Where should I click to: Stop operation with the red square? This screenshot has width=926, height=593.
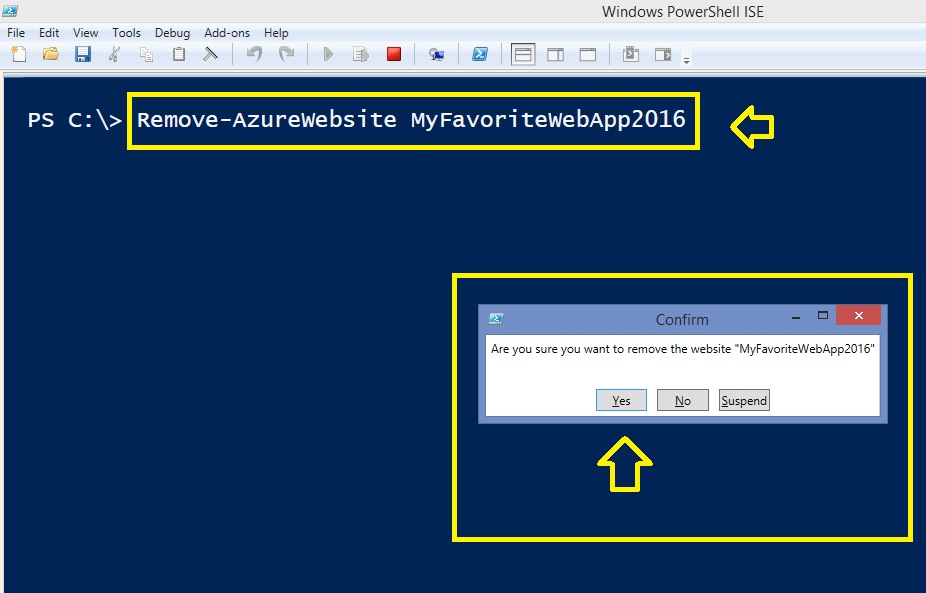(x=394, y=54)
